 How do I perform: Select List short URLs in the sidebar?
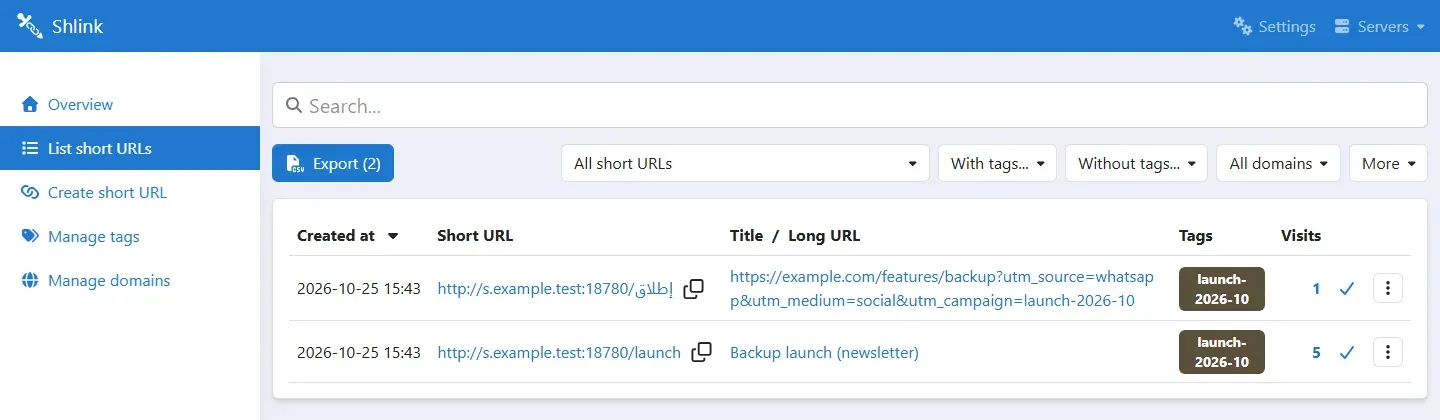click(130, 148)
